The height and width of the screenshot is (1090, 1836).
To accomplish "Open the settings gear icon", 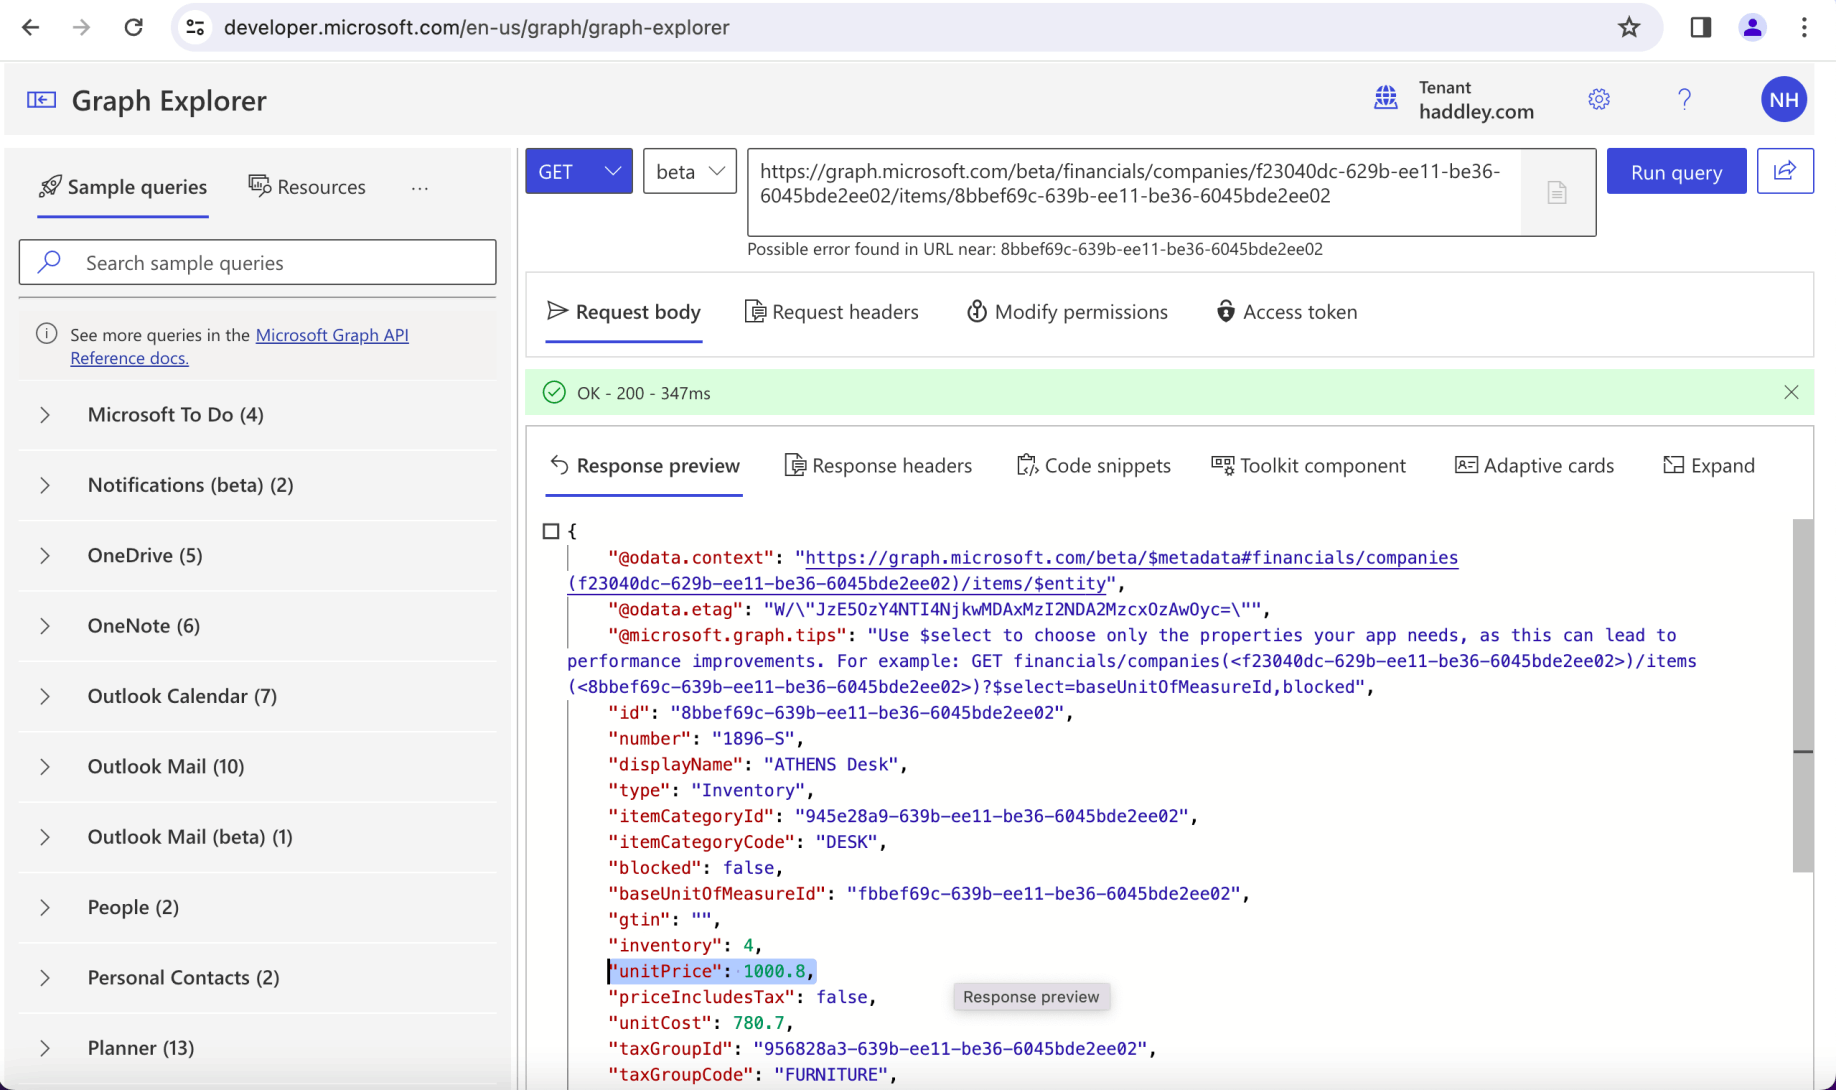I will tap(1598, 100).
